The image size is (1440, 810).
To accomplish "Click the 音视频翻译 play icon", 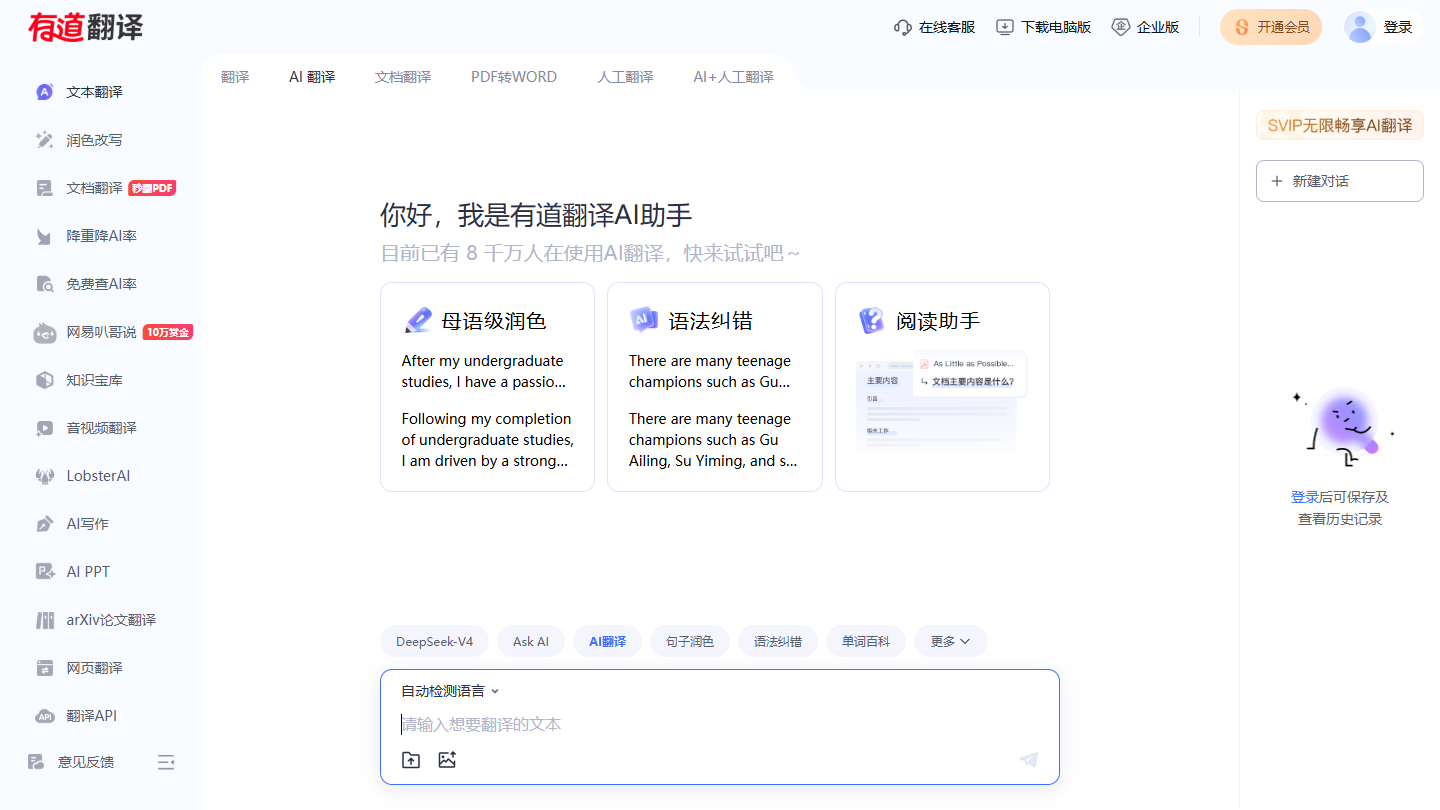I will [44, 428].
